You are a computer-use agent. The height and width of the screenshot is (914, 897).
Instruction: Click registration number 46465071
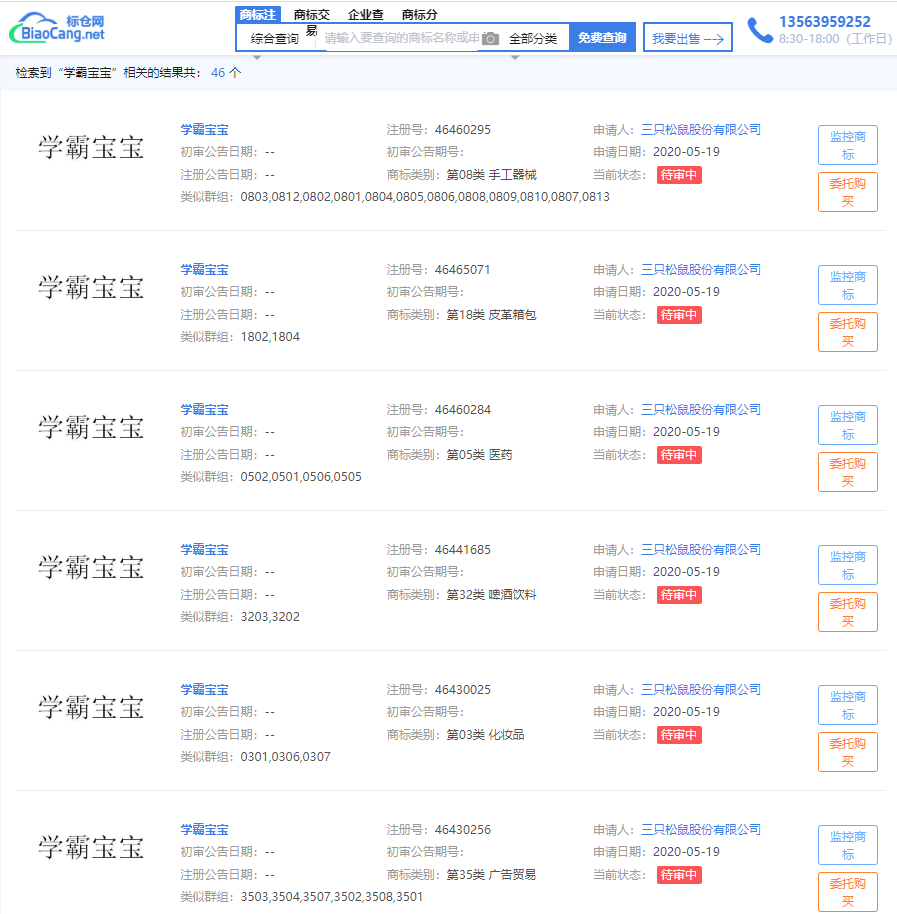463,269
